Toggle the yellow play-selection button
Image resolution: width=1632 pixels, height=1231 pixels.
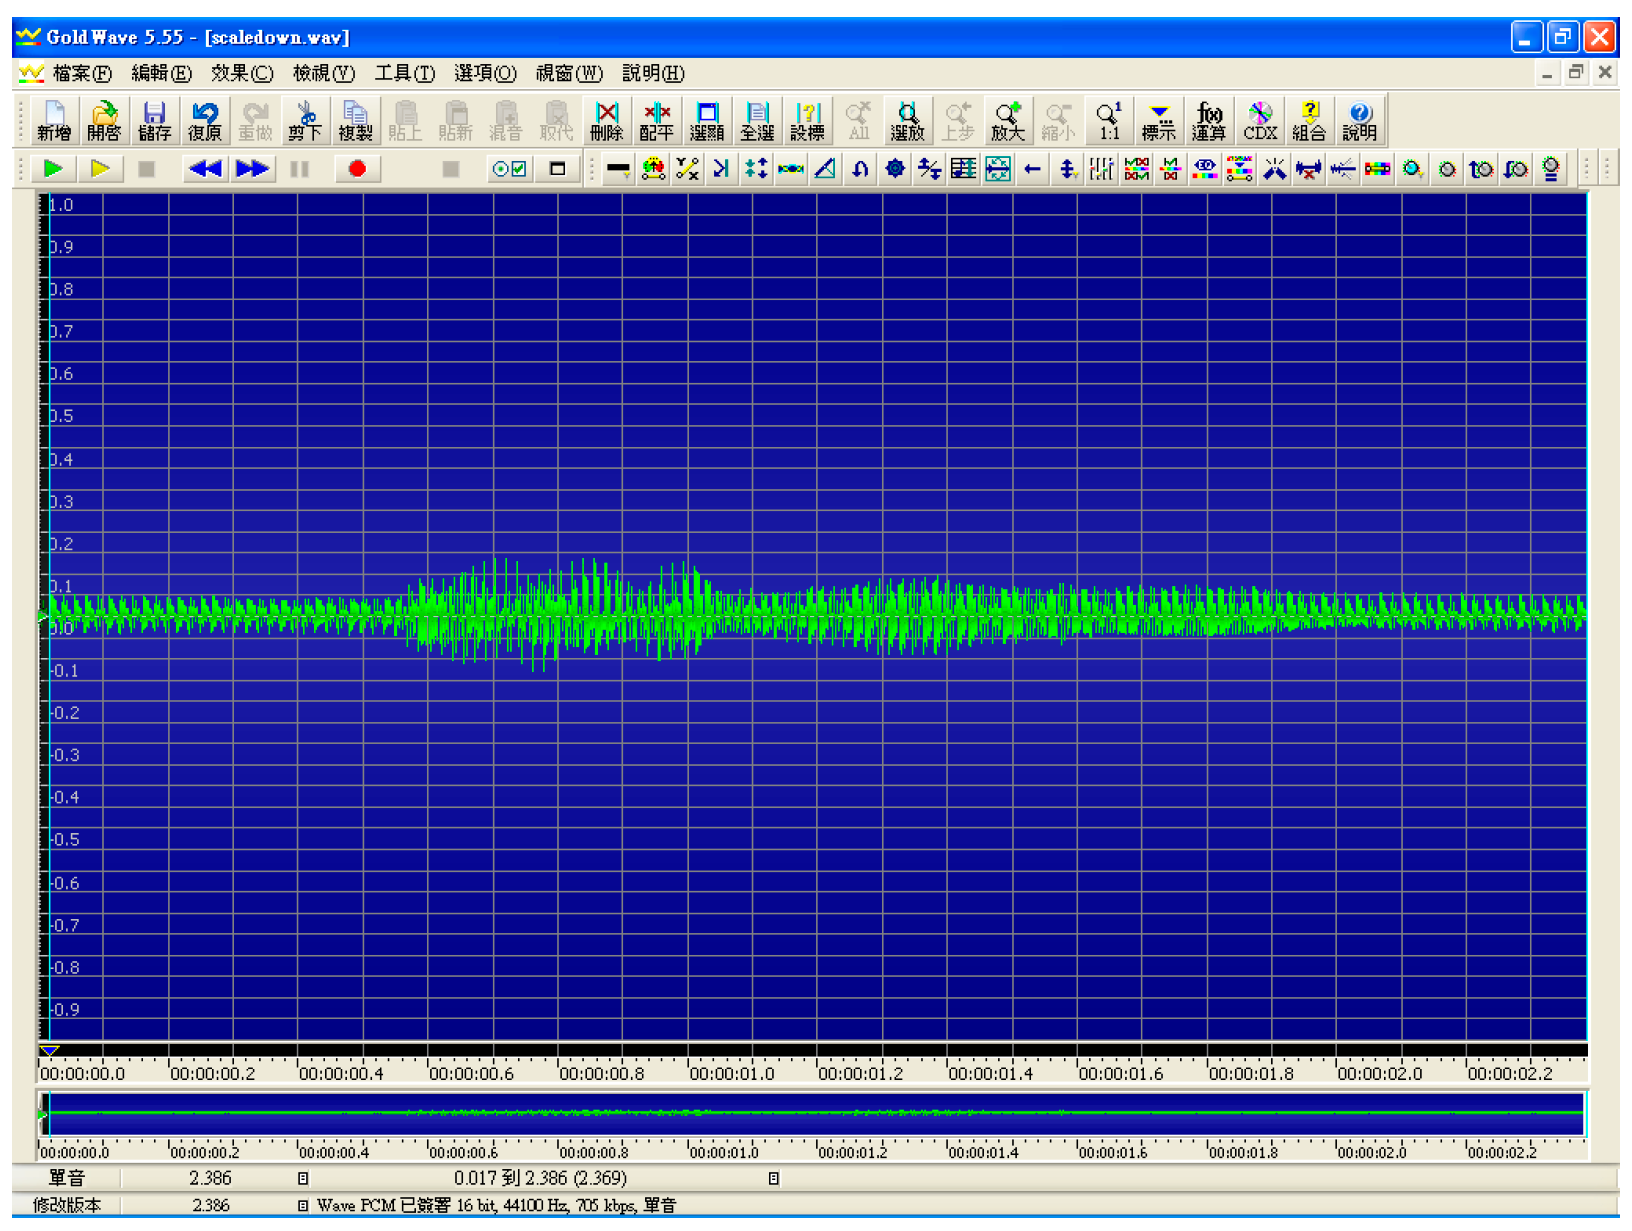coord(100,169)
